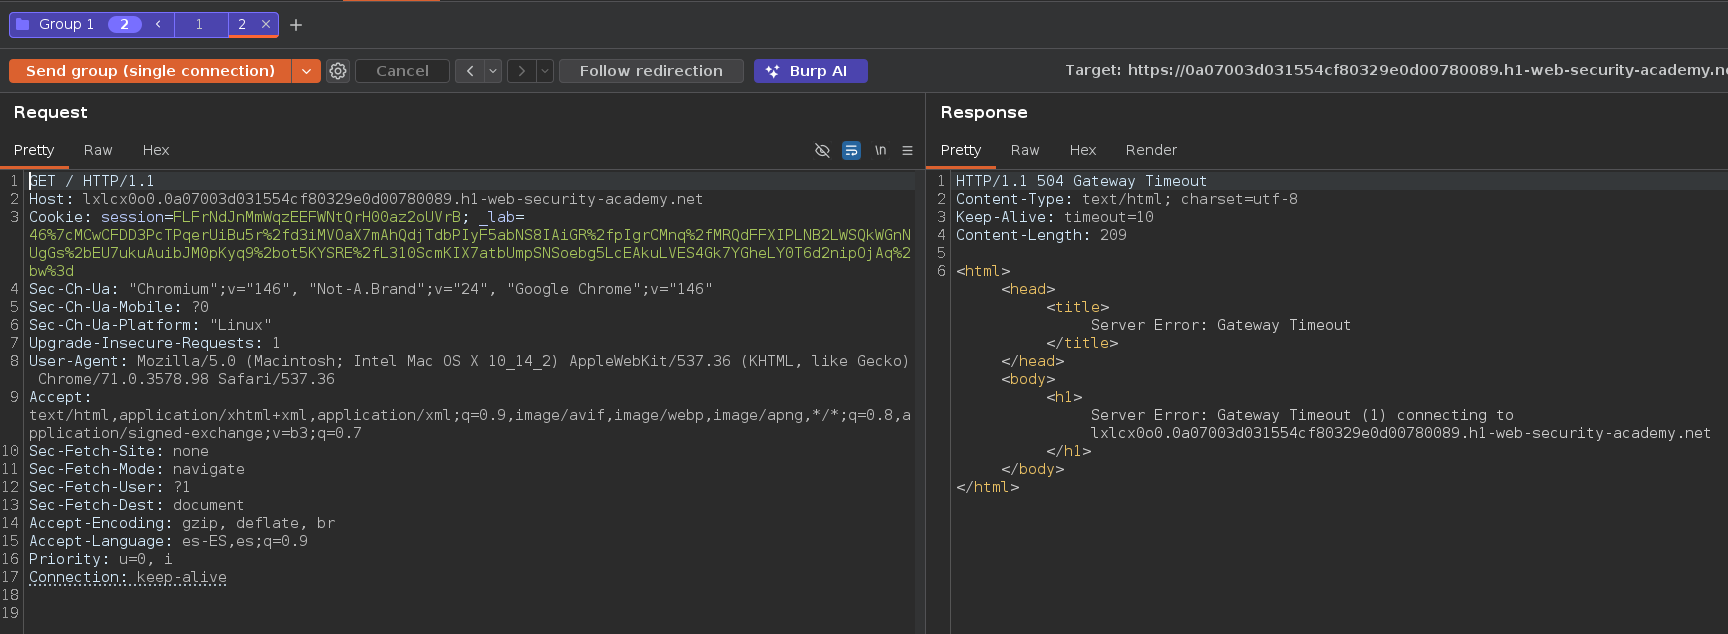Collapse Group 1 using the chevron arrow
This screenshot has width=1728, height=634.
coord(158,24)
